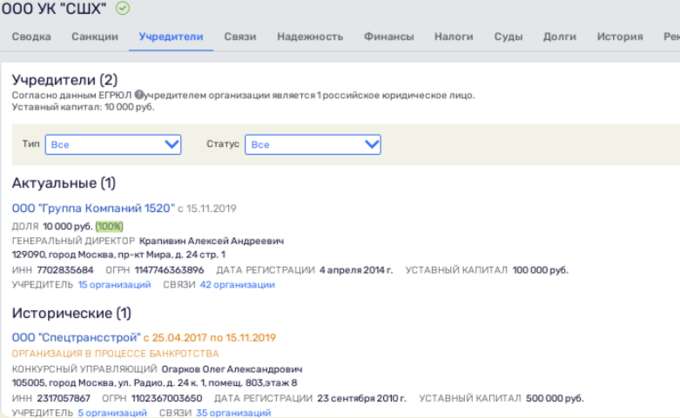Expand the Статус filter dropdown
This screenshot has height=418, width=680.
point(313,144)
